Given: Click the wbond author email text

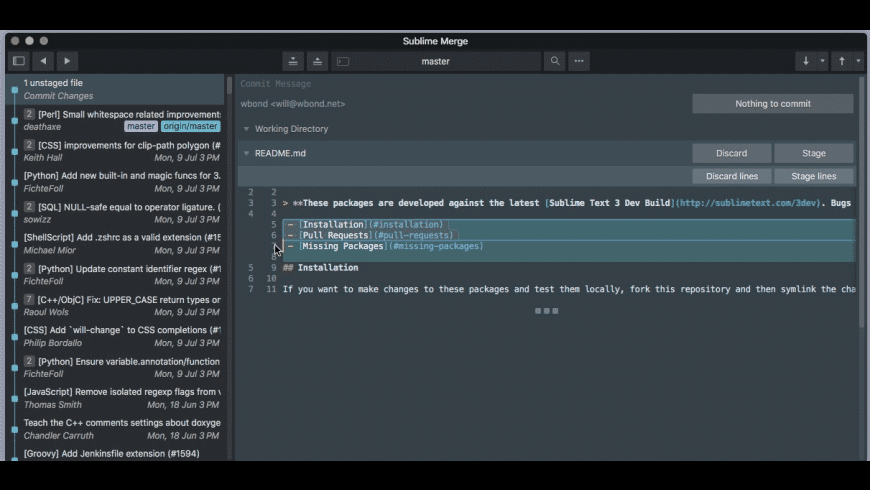Looking at the screenshot, I should pyautogui.click(x=292, y=104).
